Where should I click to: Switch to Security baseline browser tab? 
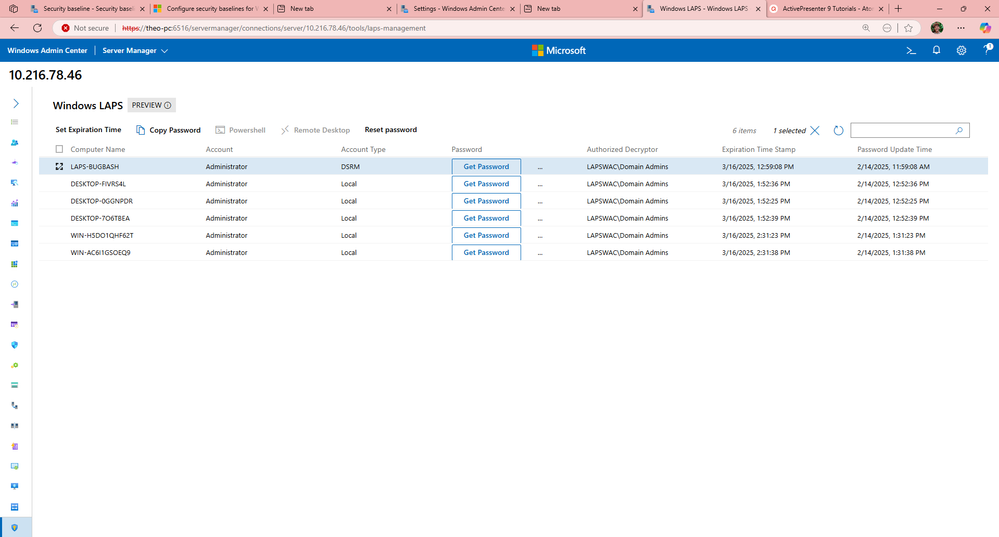coord(88,9)
